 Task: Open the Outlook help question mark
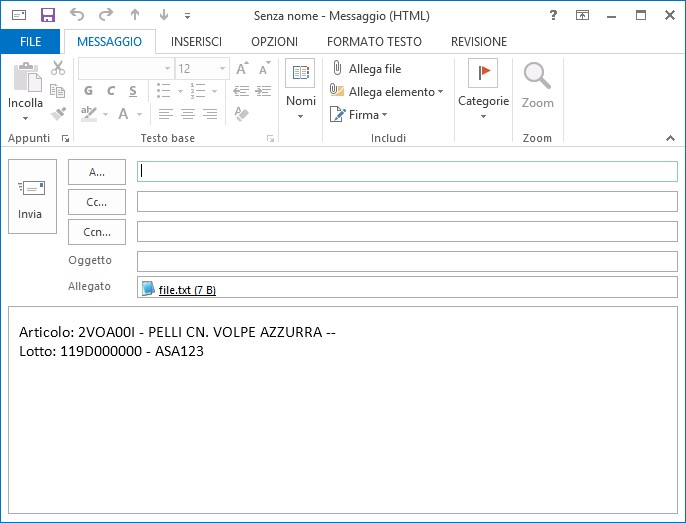[553, 15]
